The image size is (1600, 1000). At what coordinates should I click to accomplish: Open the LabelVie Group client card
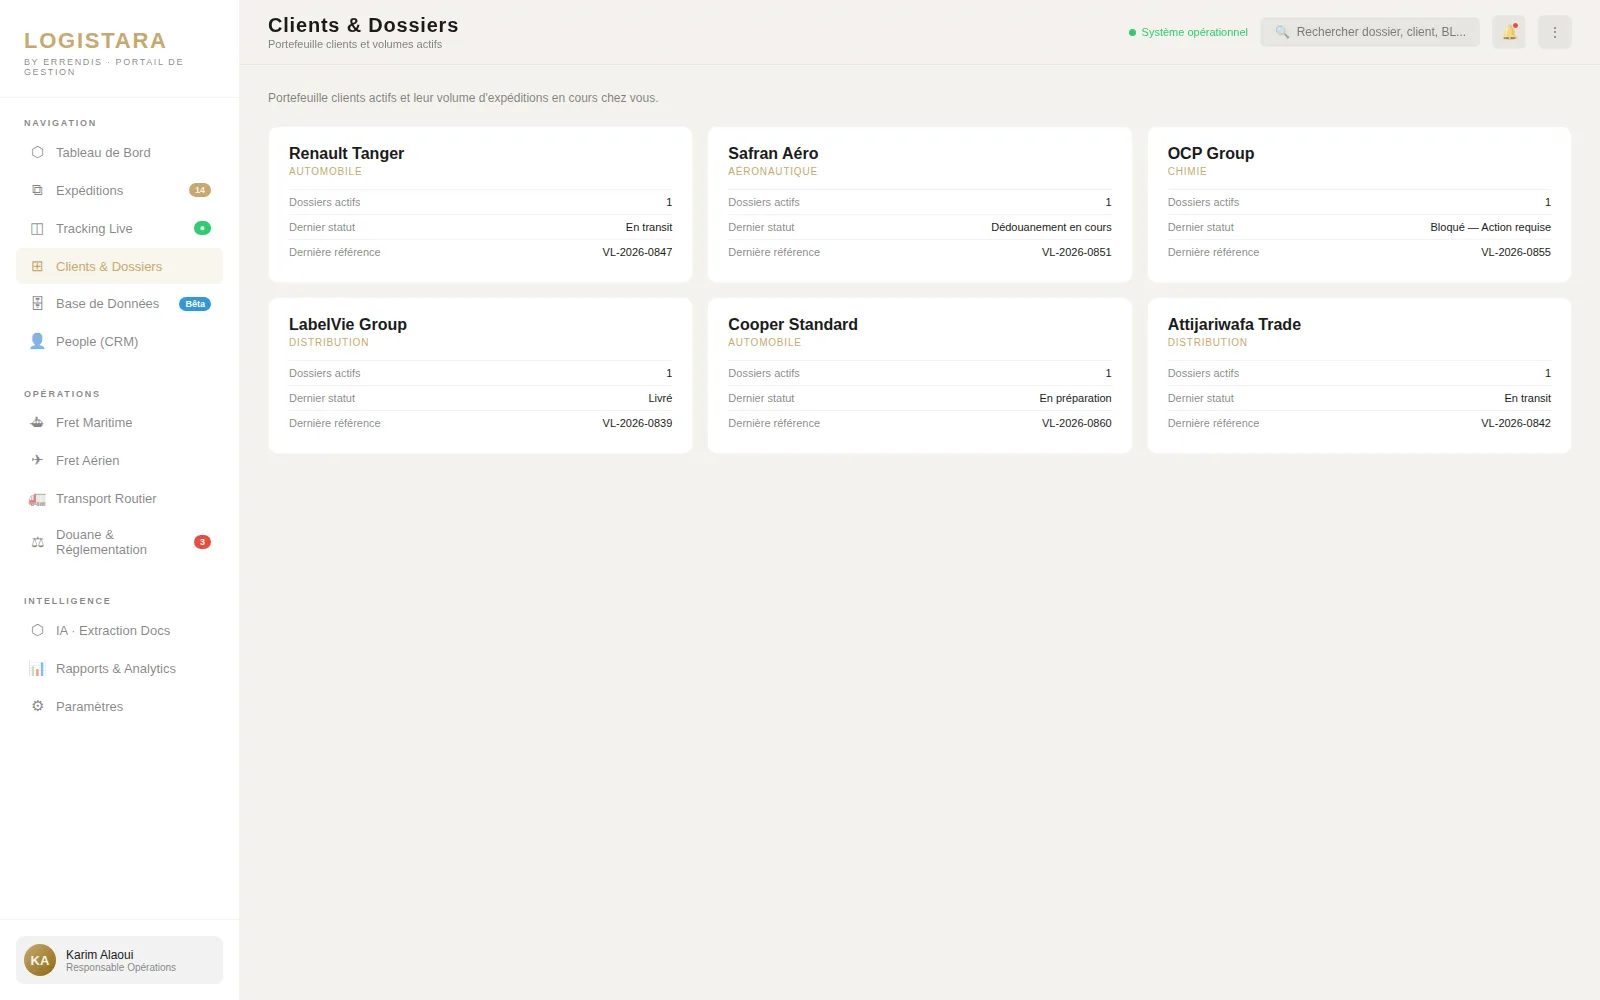(480, 375)
